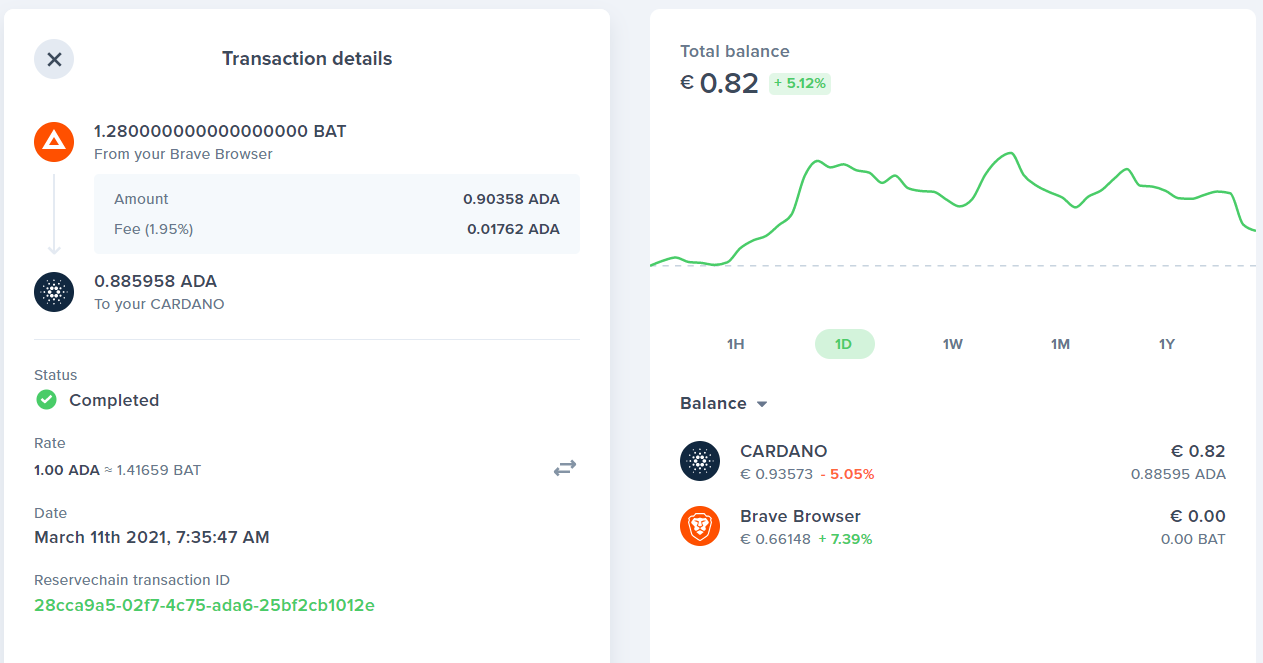Screen dimensions: 1263x663
Task: Click the 0.88595 ADA balance text
Action: click(1178, 474)
